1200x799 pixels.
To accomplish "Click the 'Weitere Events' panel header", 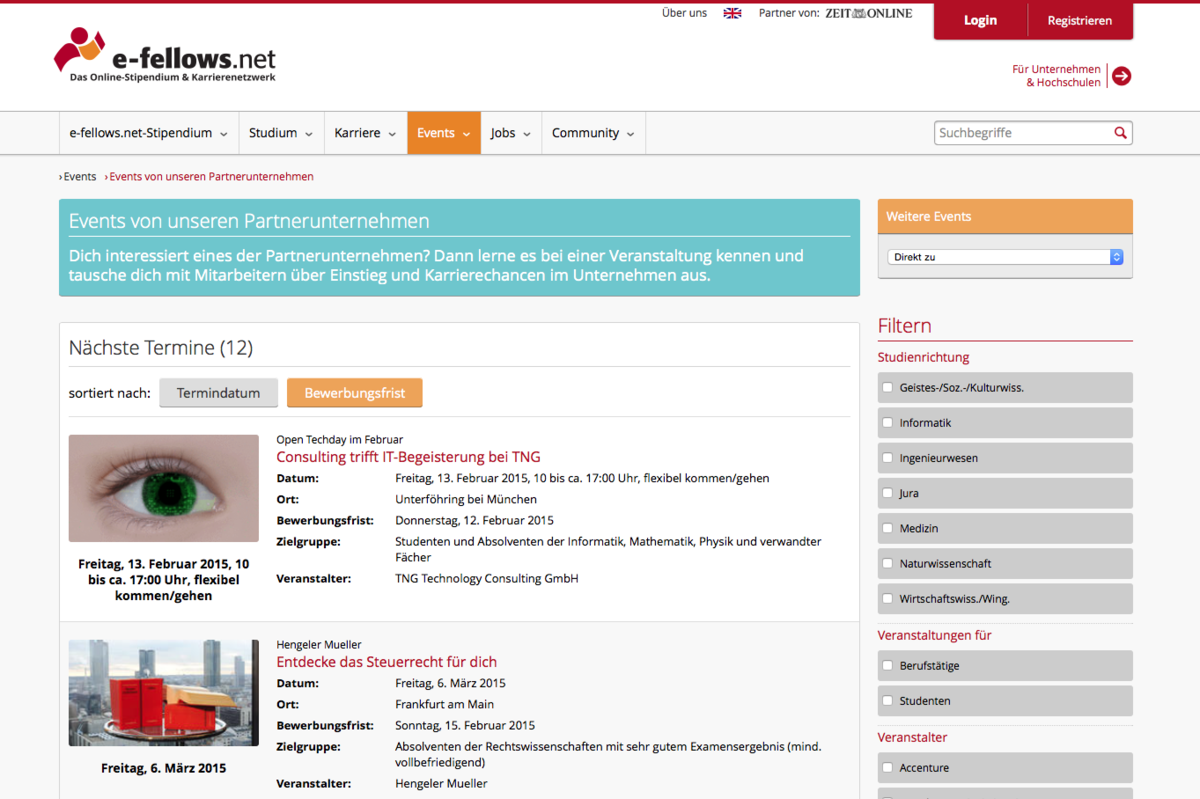I will coord(1005,216).
